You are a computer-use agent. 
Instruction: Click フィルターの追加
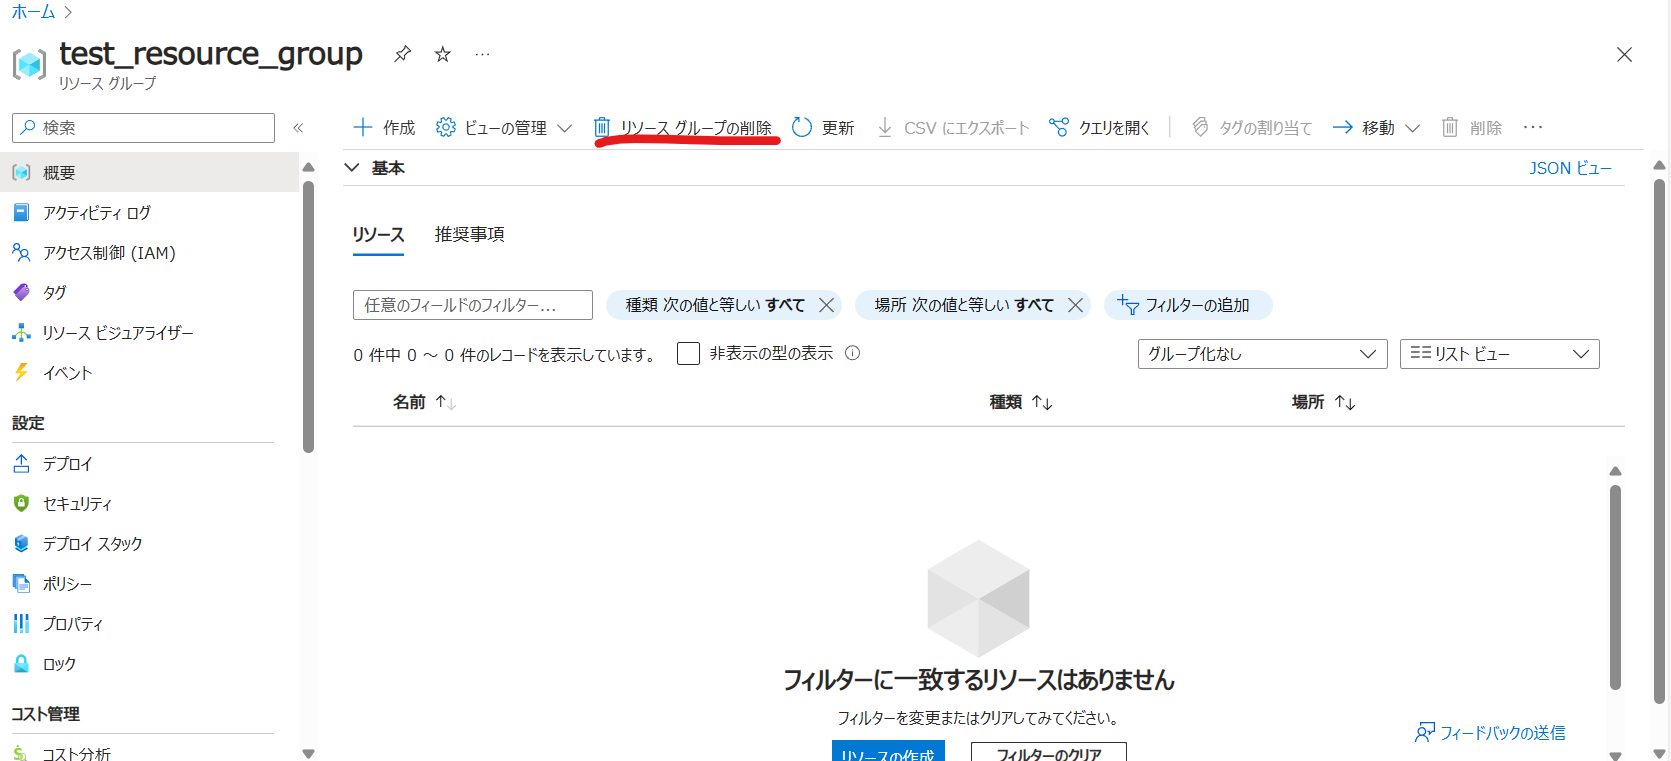1187,305
